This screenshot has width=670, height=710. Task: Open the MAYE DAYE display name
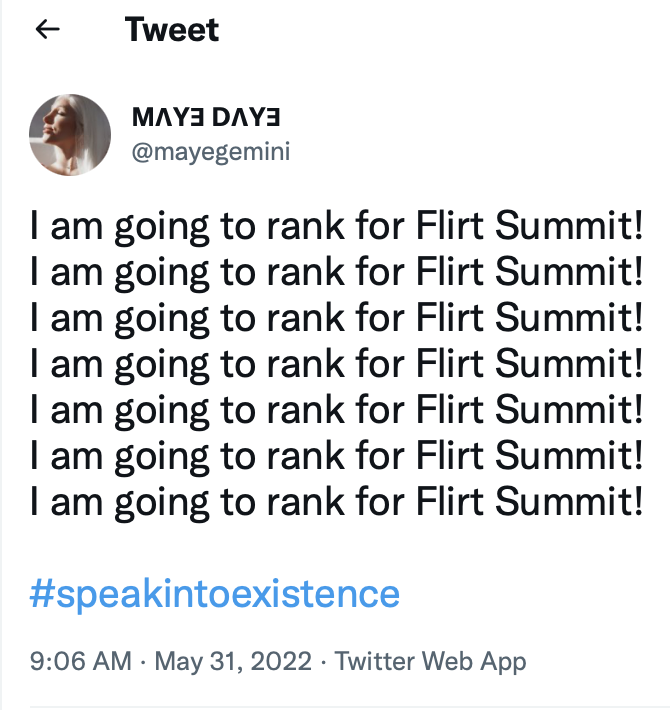[x=206, y=117]
